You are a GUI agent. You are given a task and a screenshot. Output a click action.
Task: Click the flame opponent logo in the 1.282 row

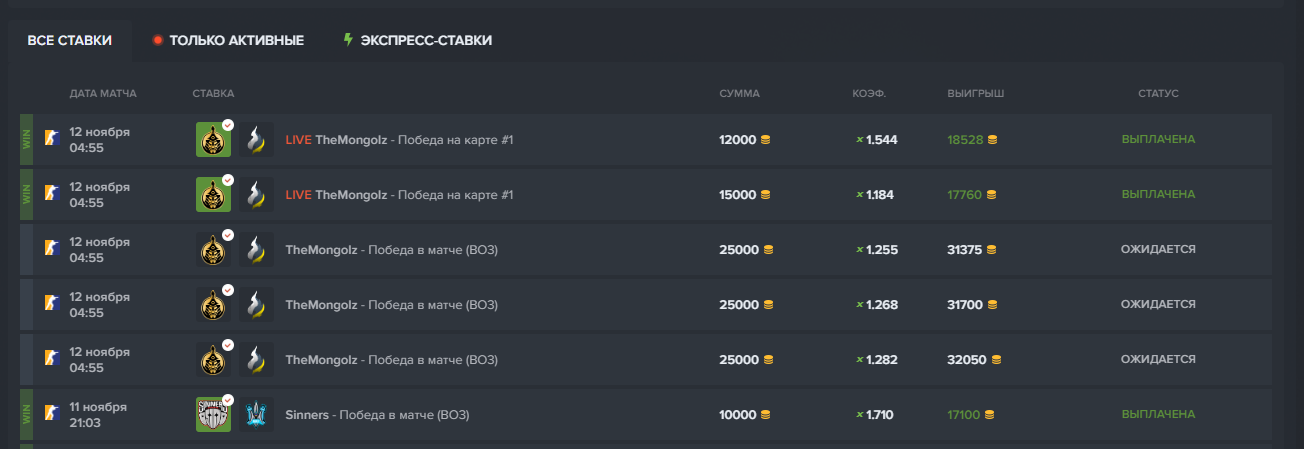tap(256, 360)
